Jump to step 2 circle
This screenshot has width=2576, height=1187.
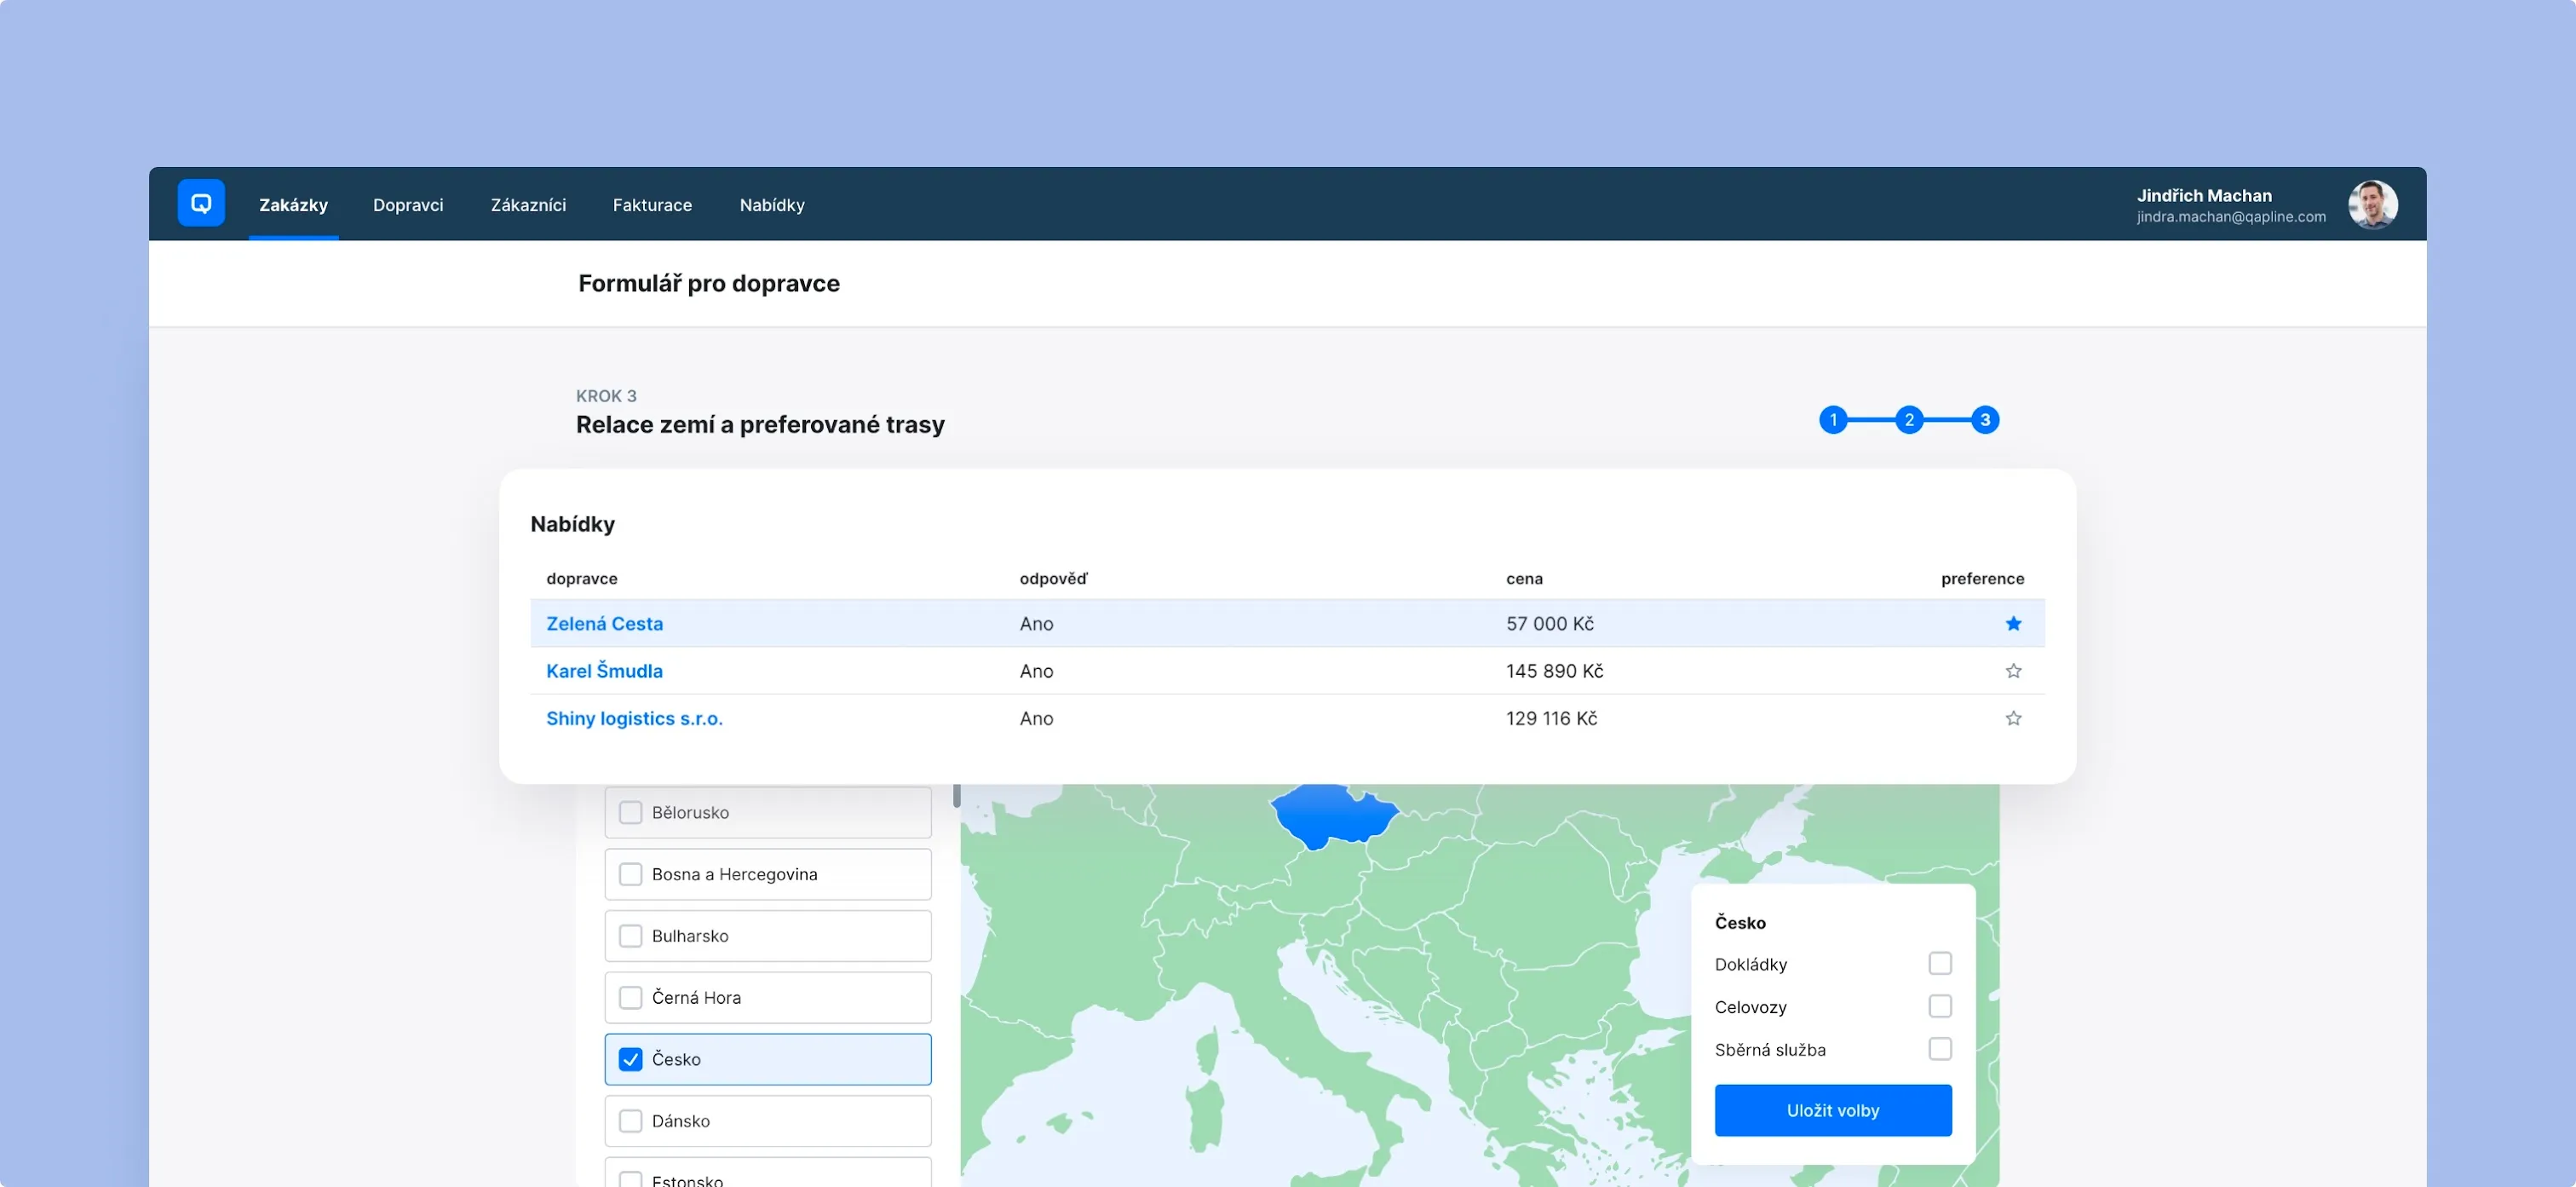[1909, 420]
